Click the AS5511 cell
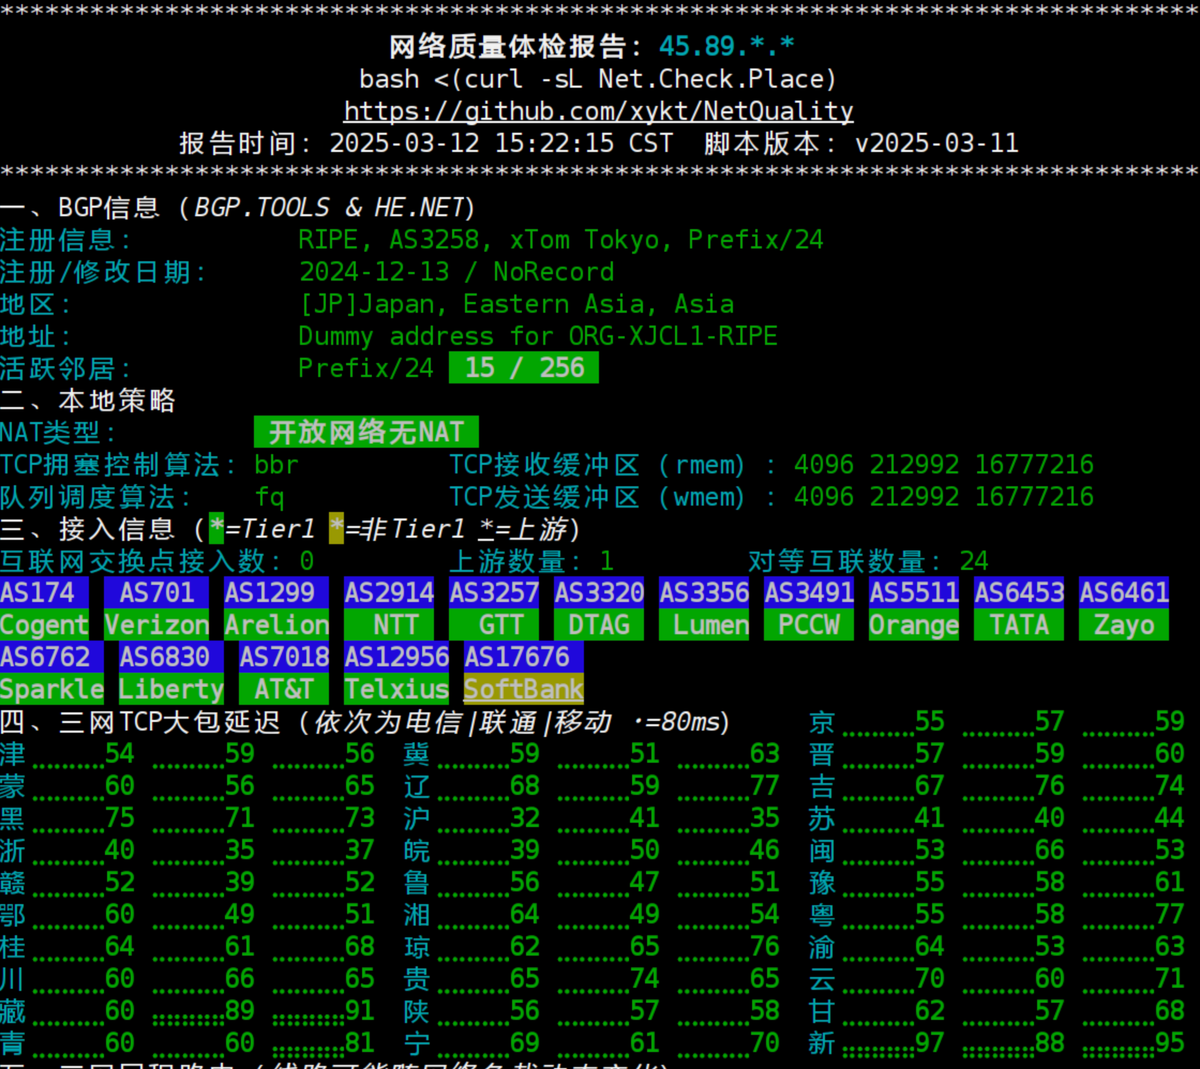Screen dimensions: 1200x1069 (x=914, y=593)
